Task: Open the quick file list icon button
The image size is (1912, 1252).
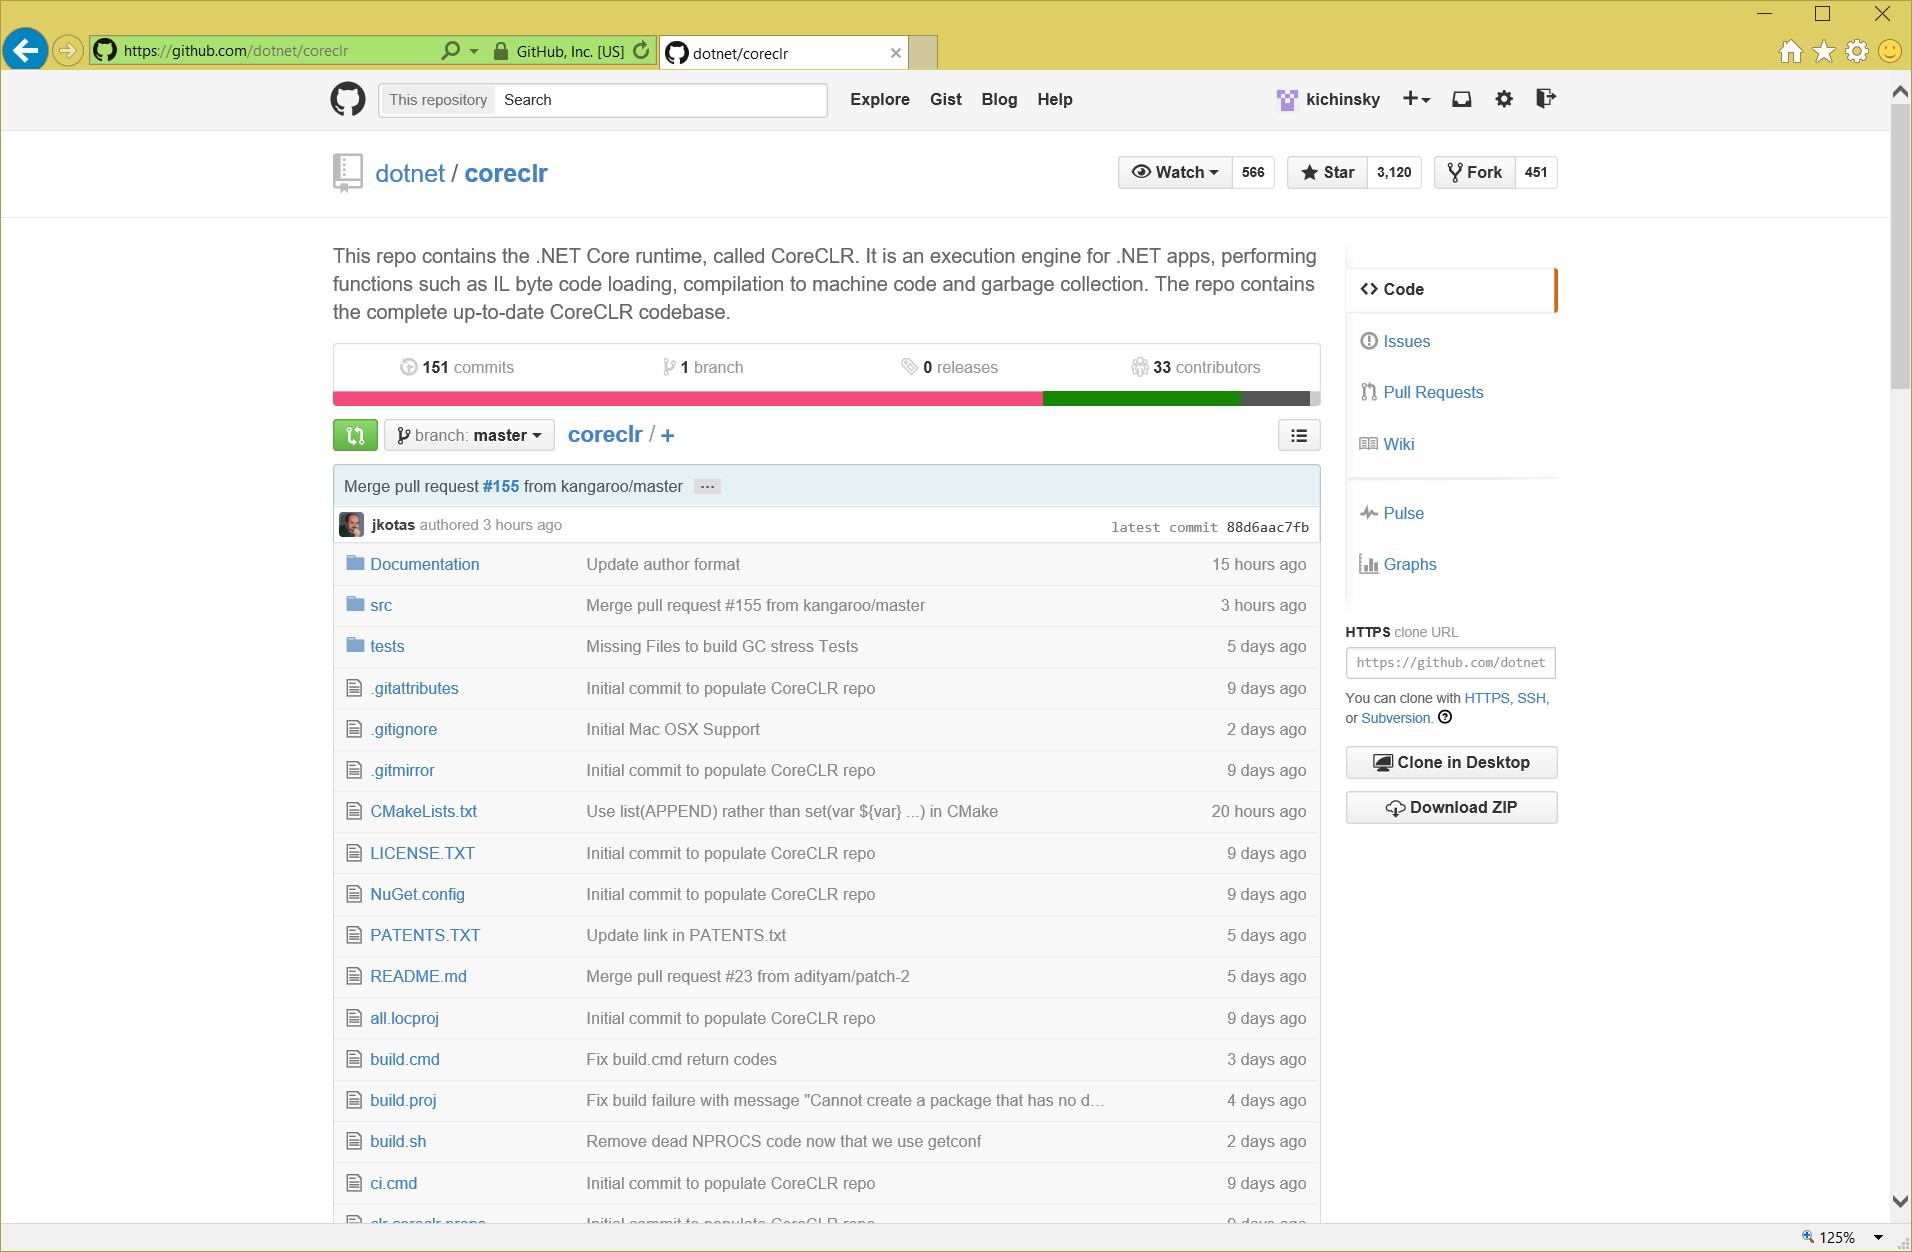Action: click(1299, 435)
